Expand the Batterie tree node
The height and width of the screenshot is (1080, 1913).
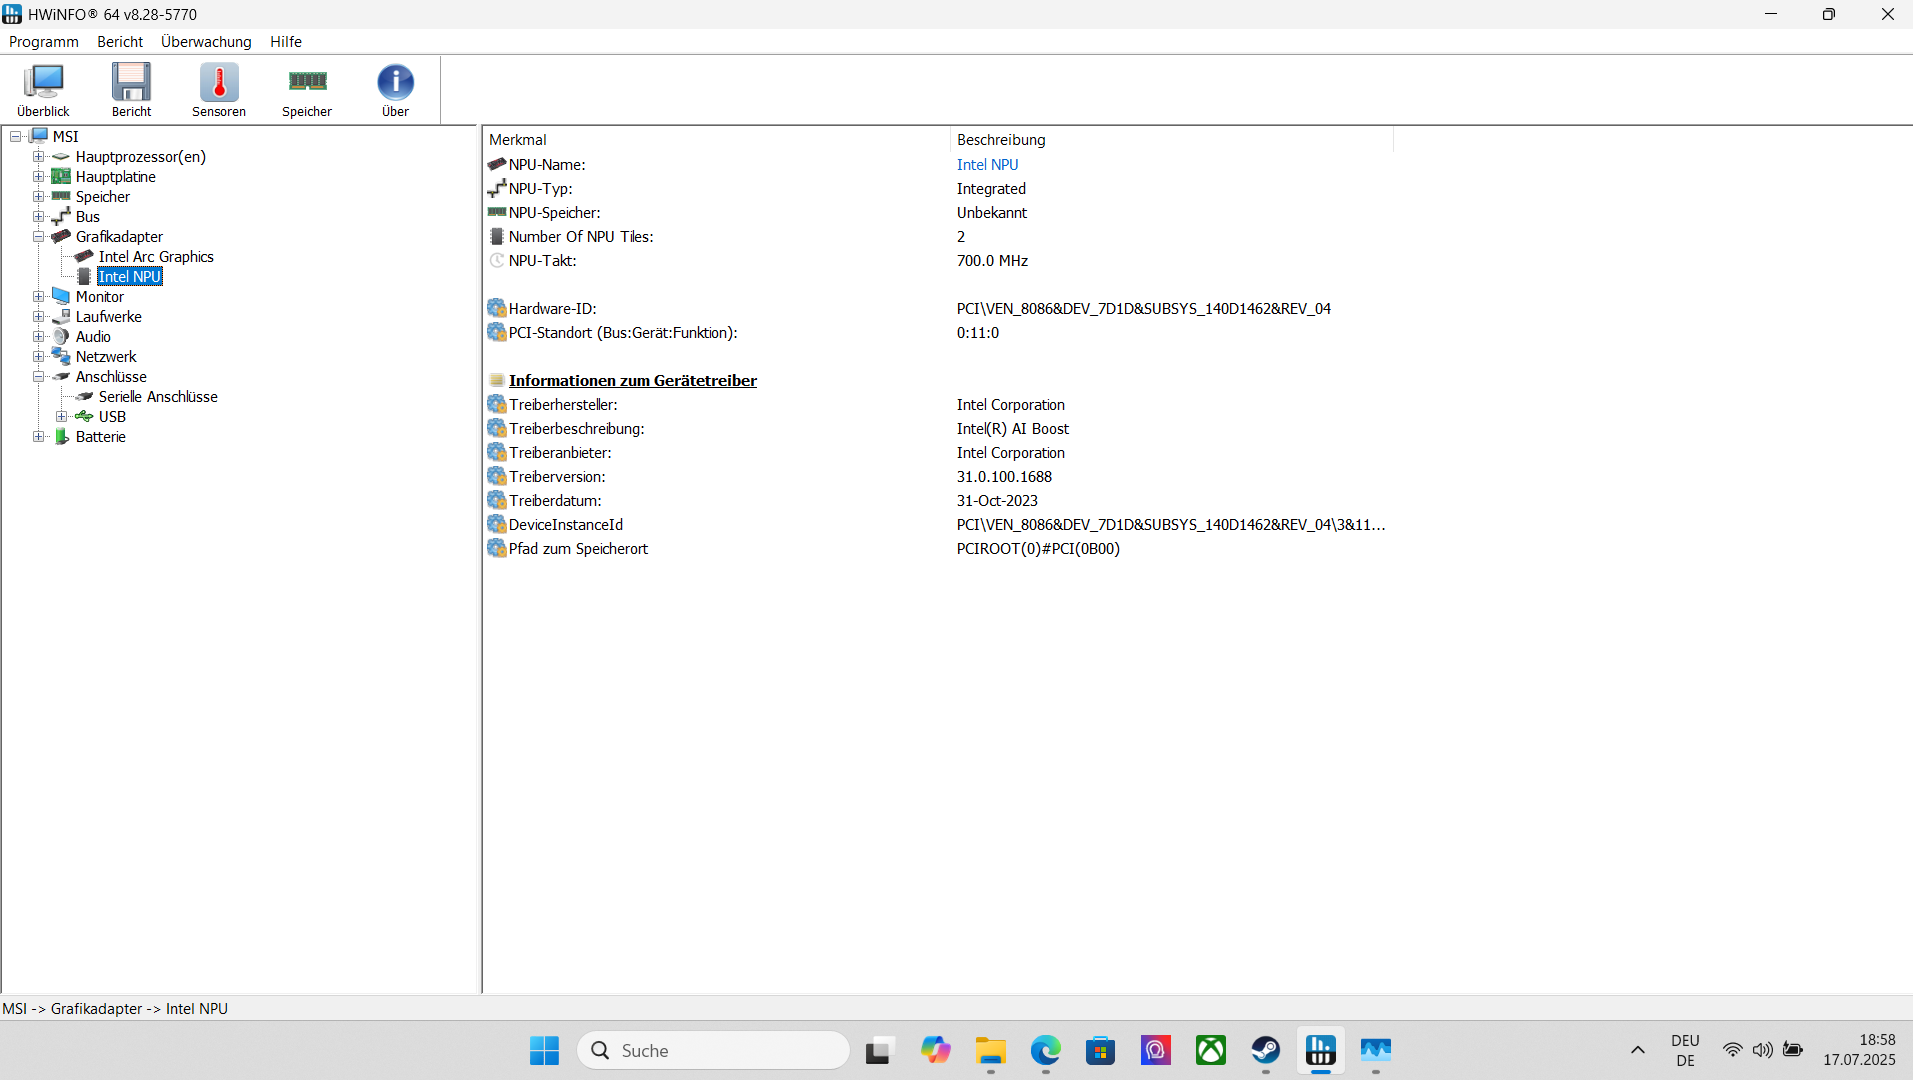38,437
